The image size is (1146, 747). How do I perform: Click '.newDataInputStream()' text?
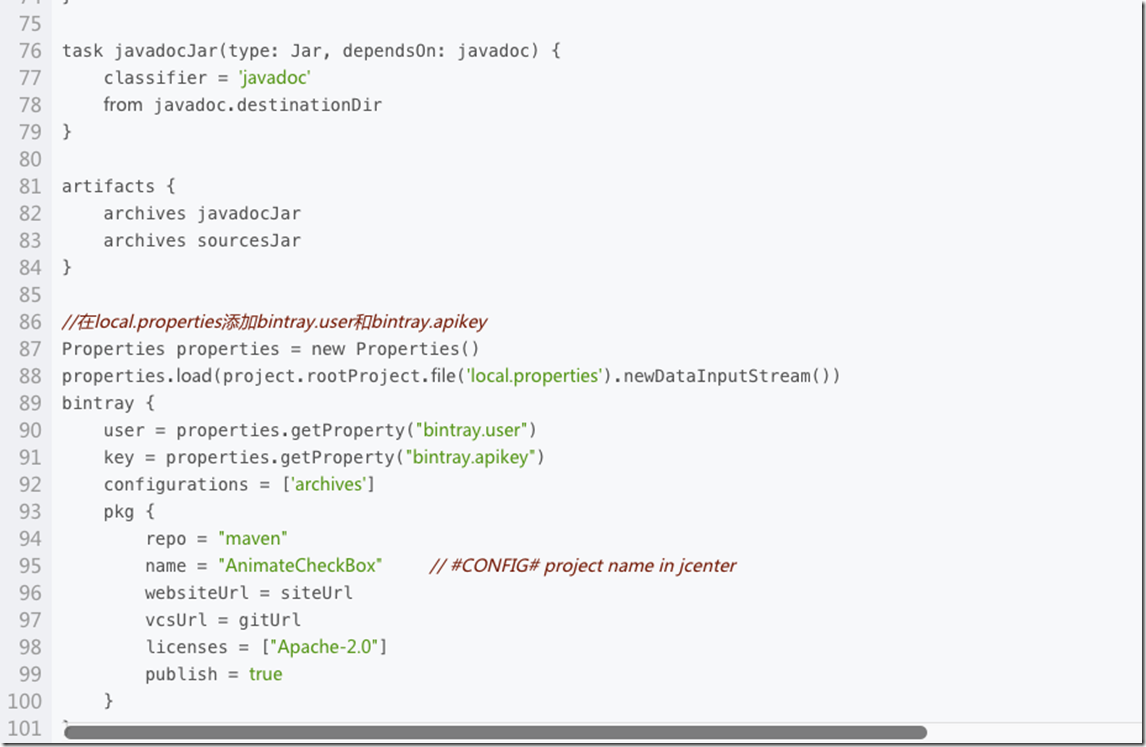[726, 376]
